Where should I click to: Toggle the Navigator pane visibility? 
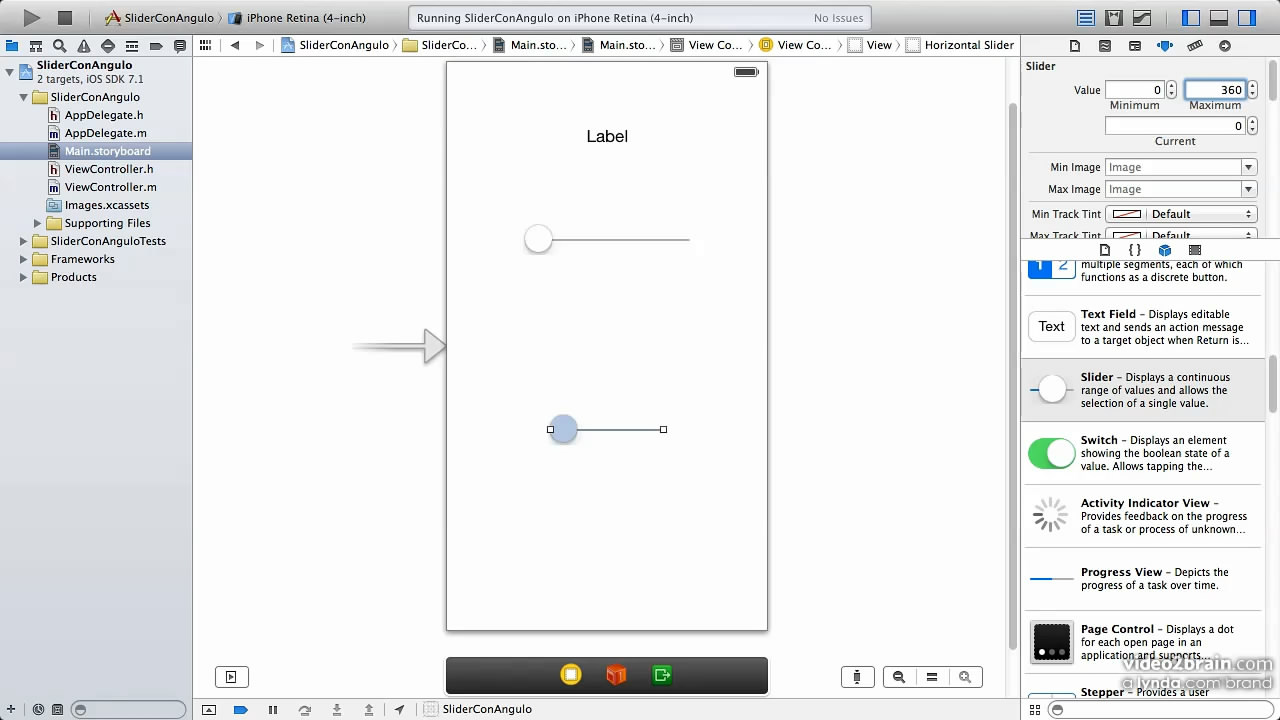pyautogui.click(x=1191, y=18)
